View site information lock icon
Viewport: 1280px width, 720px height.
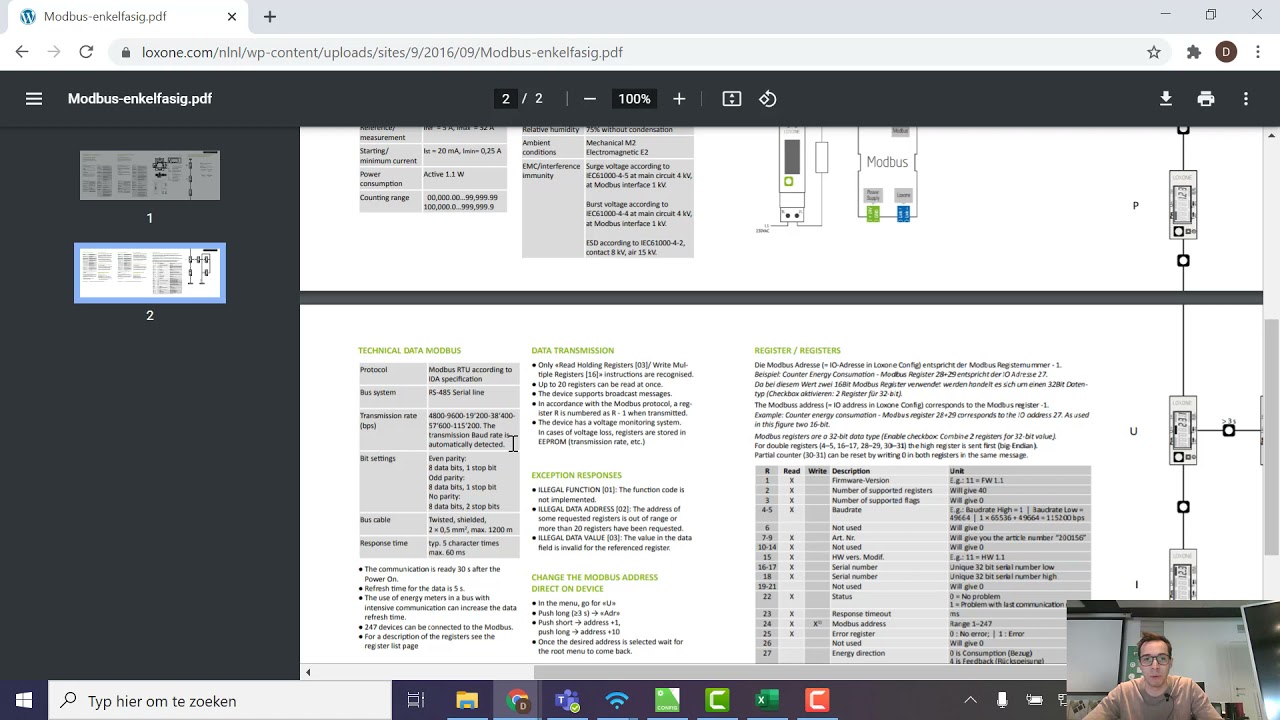pos(125,52)
